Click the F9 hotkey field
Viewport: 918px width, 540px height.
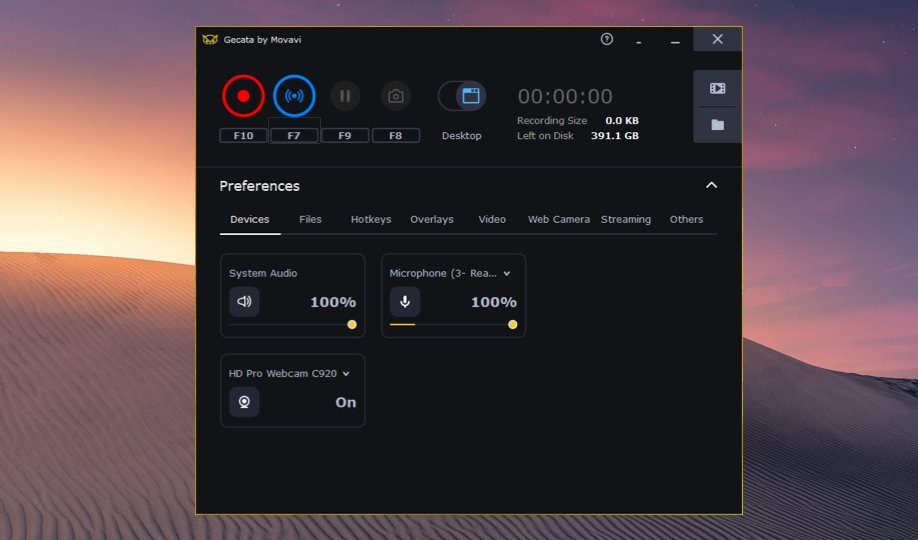pos(345,136)
